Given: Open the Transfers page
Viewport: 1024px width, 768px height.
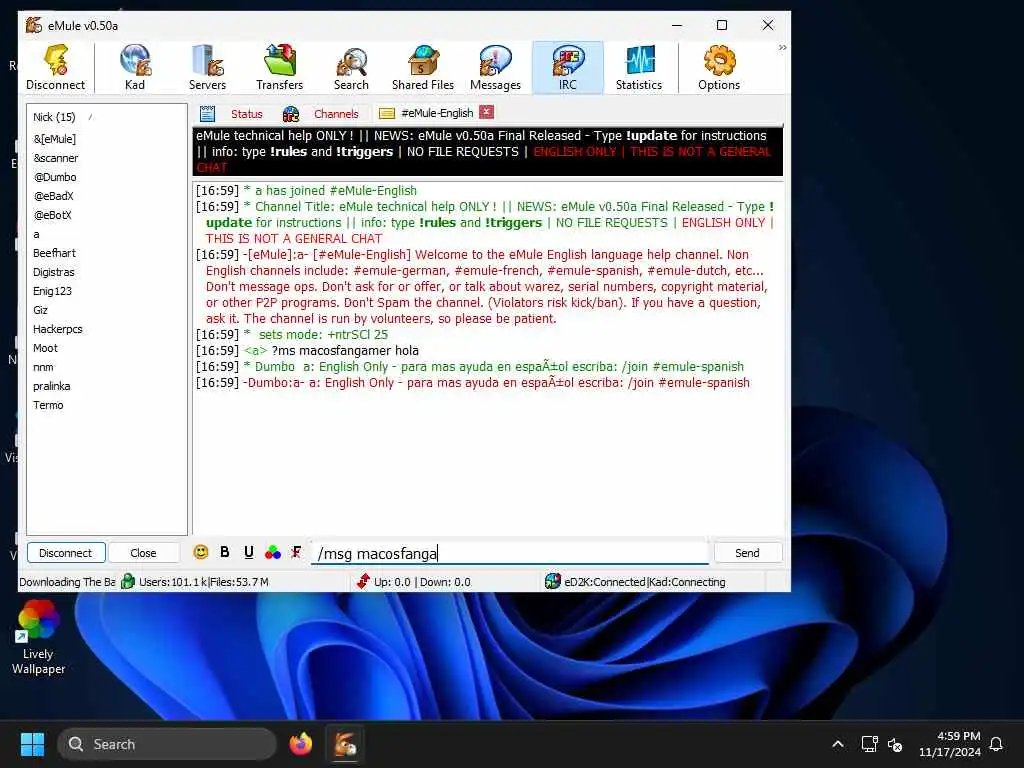Looking at the screenshot, I should click(x=280, y=67).
